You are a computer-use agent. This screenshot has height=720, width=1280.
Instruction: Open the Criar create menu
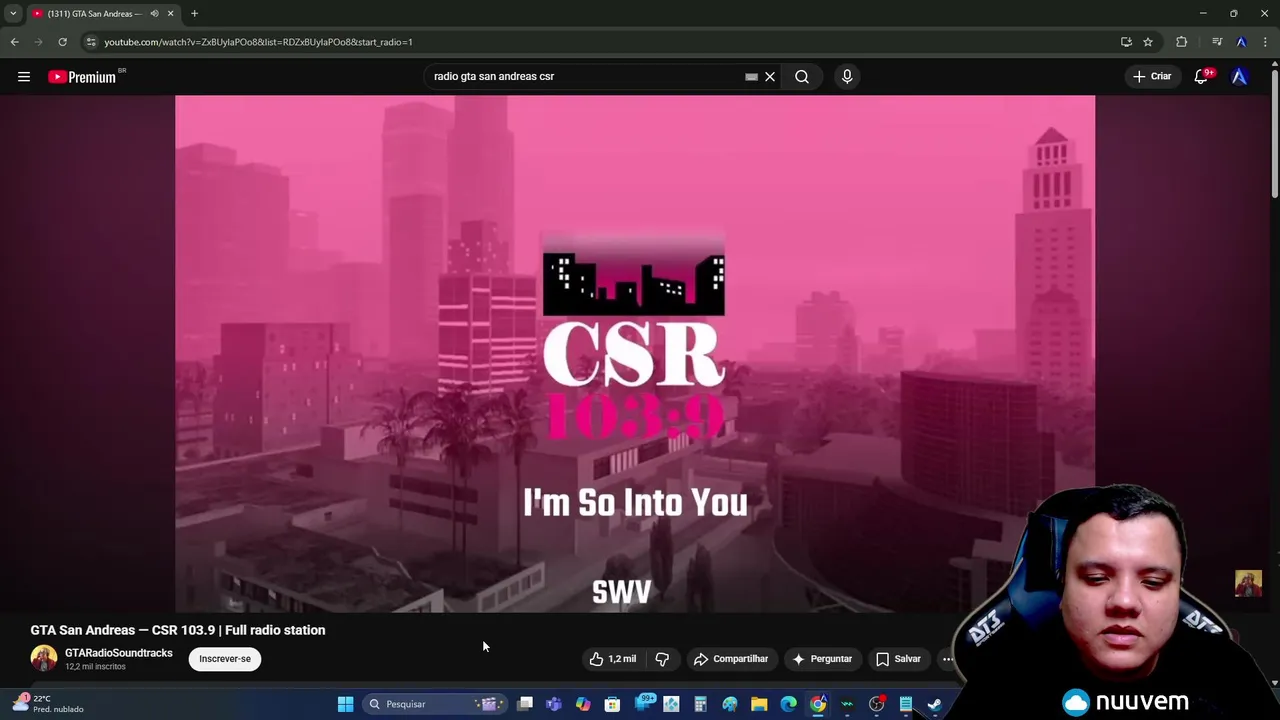coord(1152,76)
